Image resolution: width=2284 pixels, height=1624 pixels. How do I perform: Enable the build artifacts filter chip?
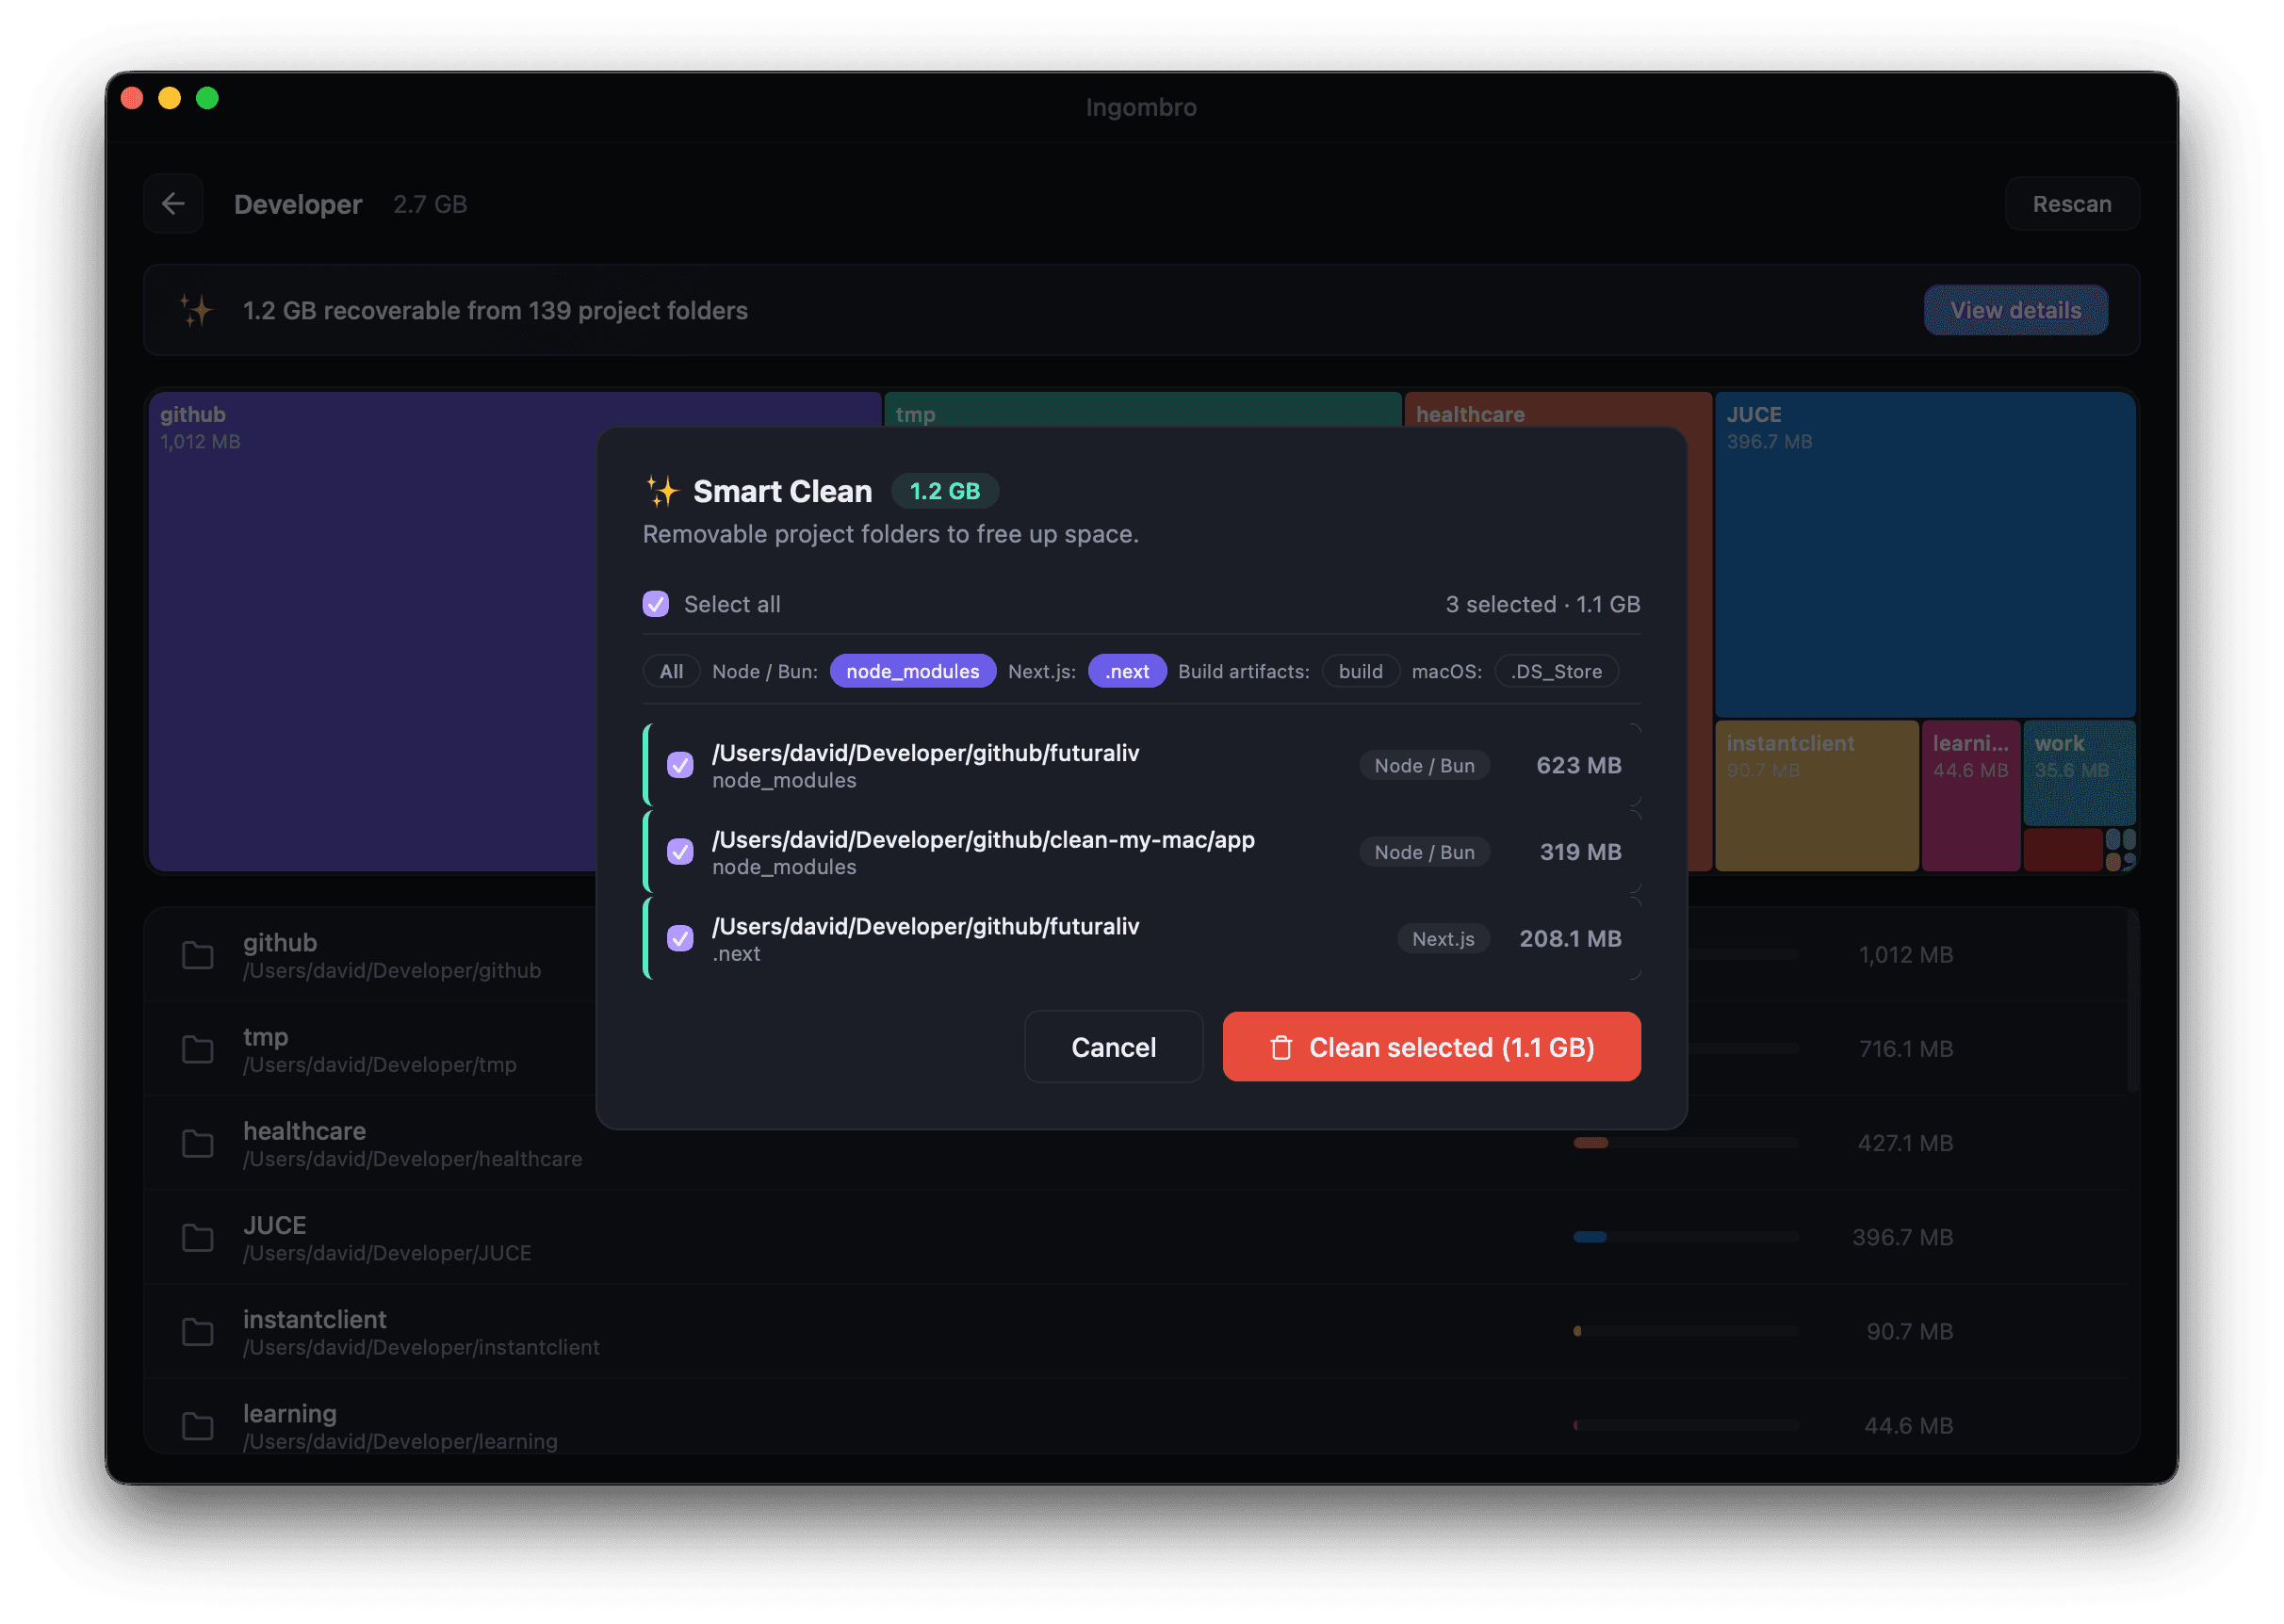click(1360, 671)
